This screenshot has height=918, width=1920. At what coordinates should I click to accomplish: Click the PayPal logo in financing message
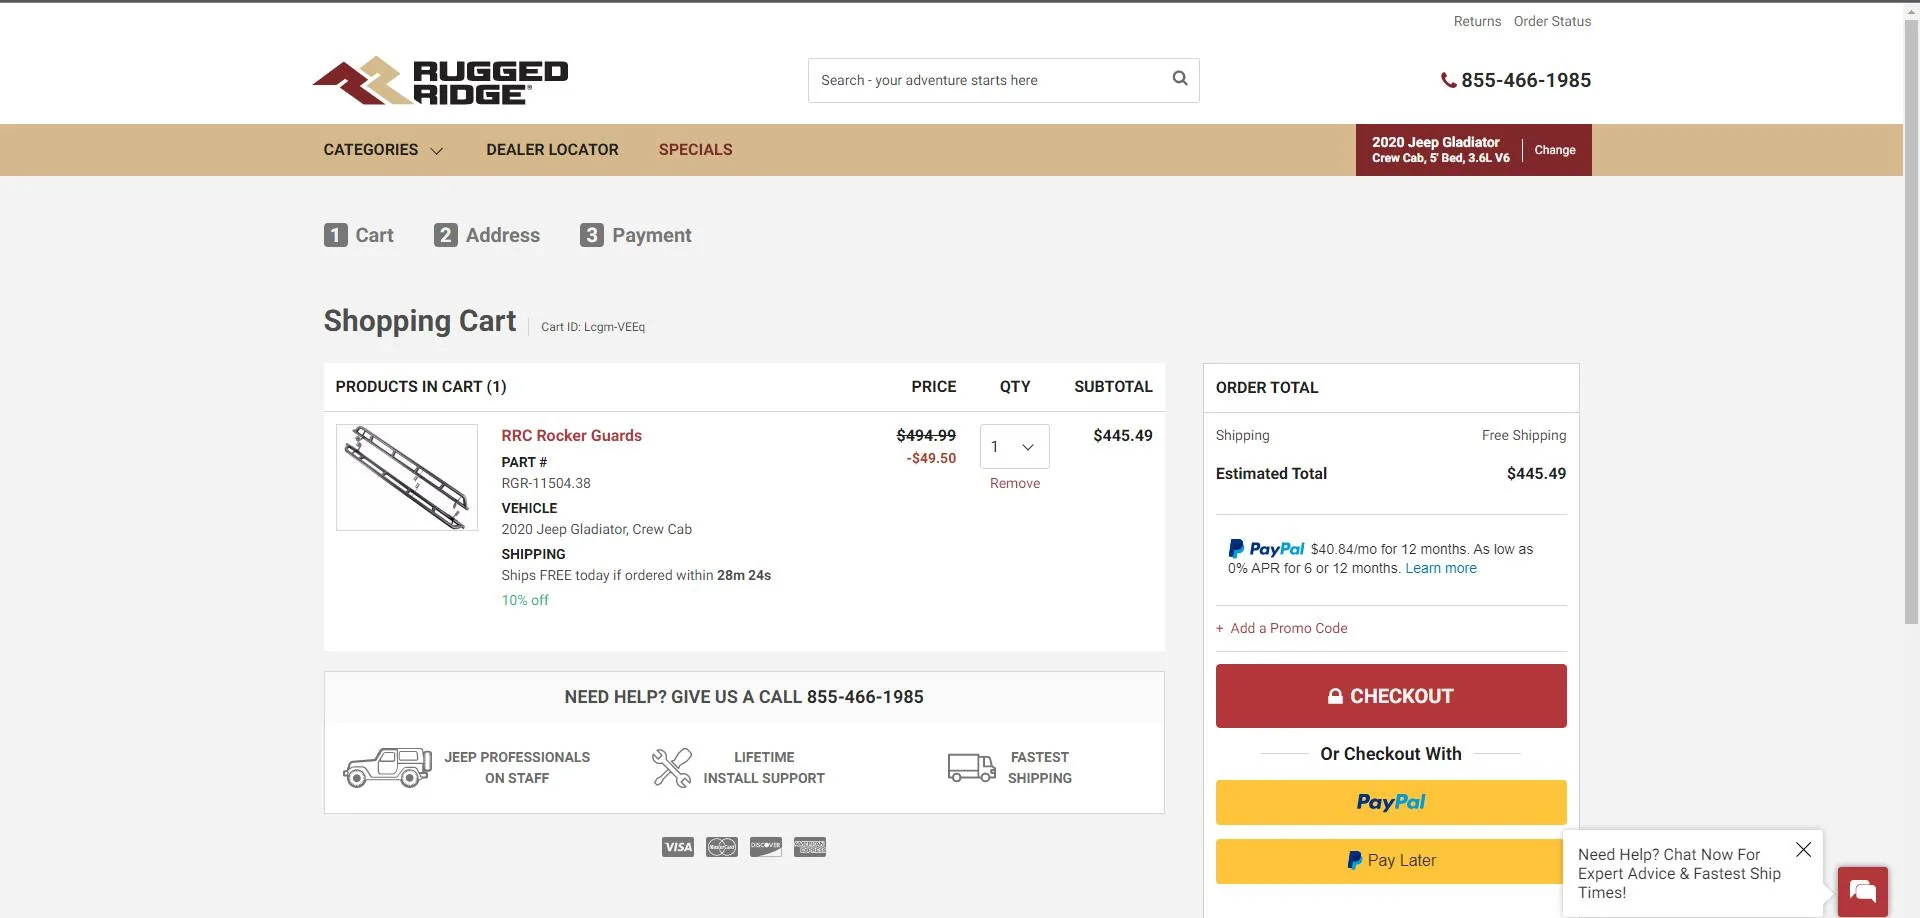(x=1266, y=549)
